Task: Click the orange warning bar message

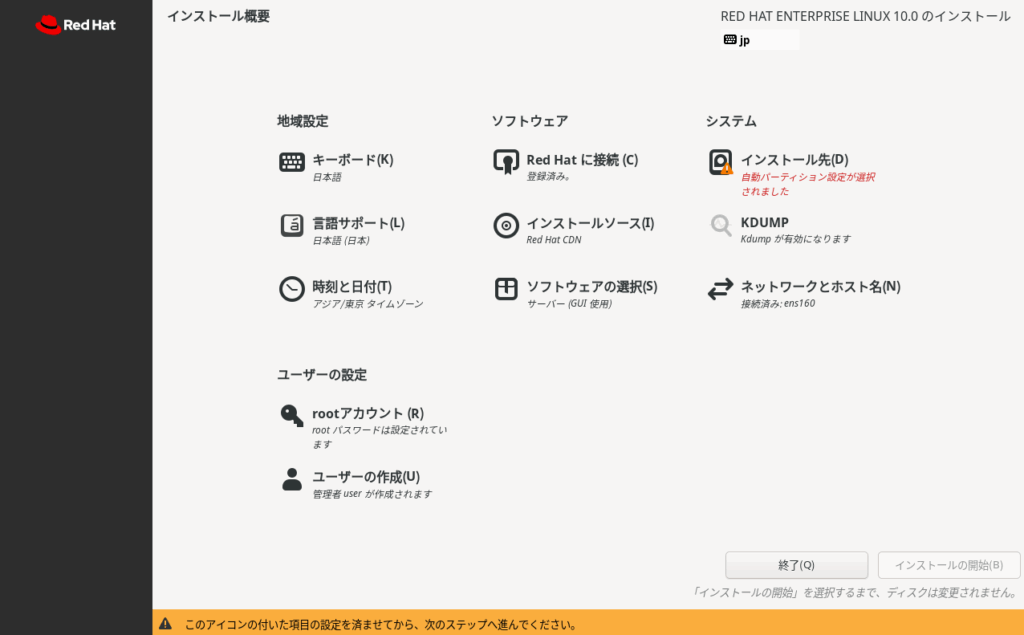Action: click(x=380, y=624)
